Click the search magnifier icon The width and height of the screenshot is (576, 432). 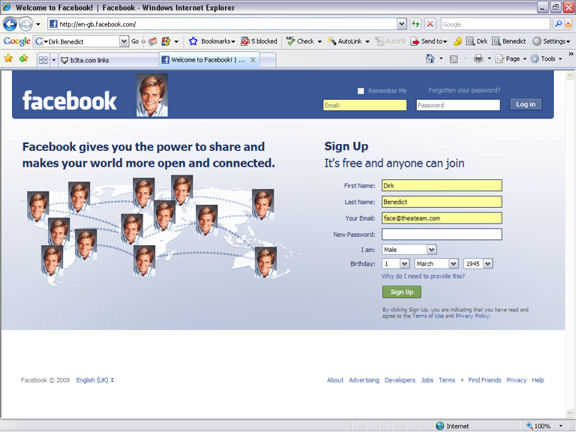pyautogui.click(x=558, y=24)
